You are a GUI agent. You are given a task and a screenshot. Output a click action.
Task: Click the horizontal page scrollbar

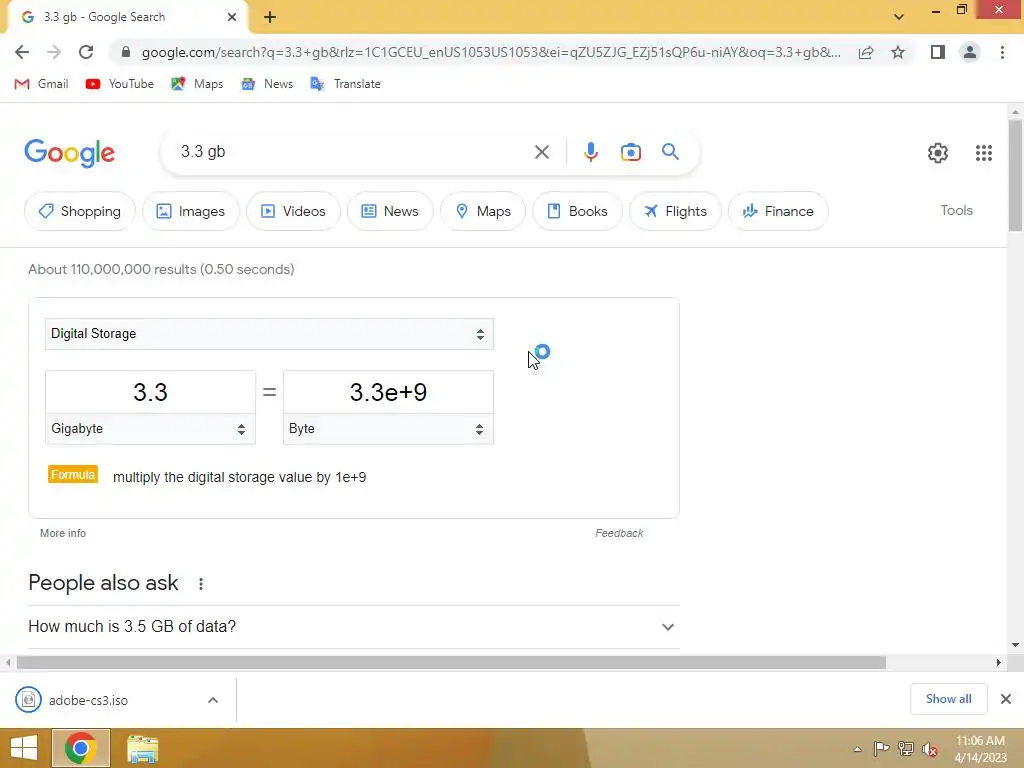(451, 662)
